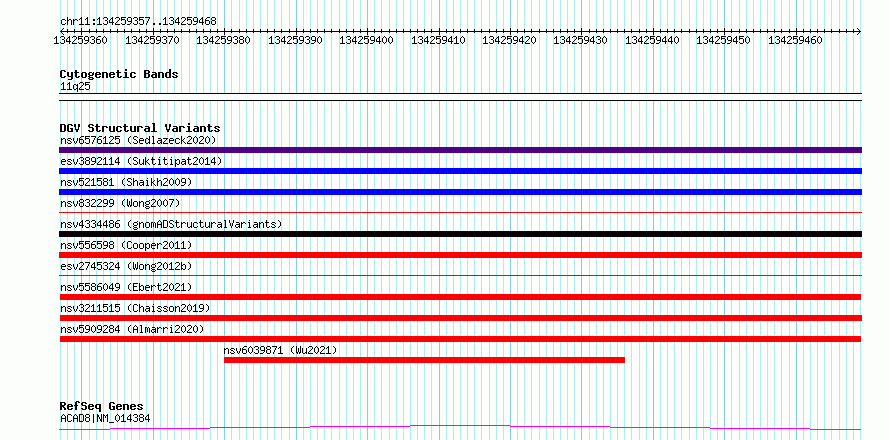Viewport: 890px width, 440px height.
Task: Click the dark purple nsv6576125 variant bar
Action: click(460, 150)
